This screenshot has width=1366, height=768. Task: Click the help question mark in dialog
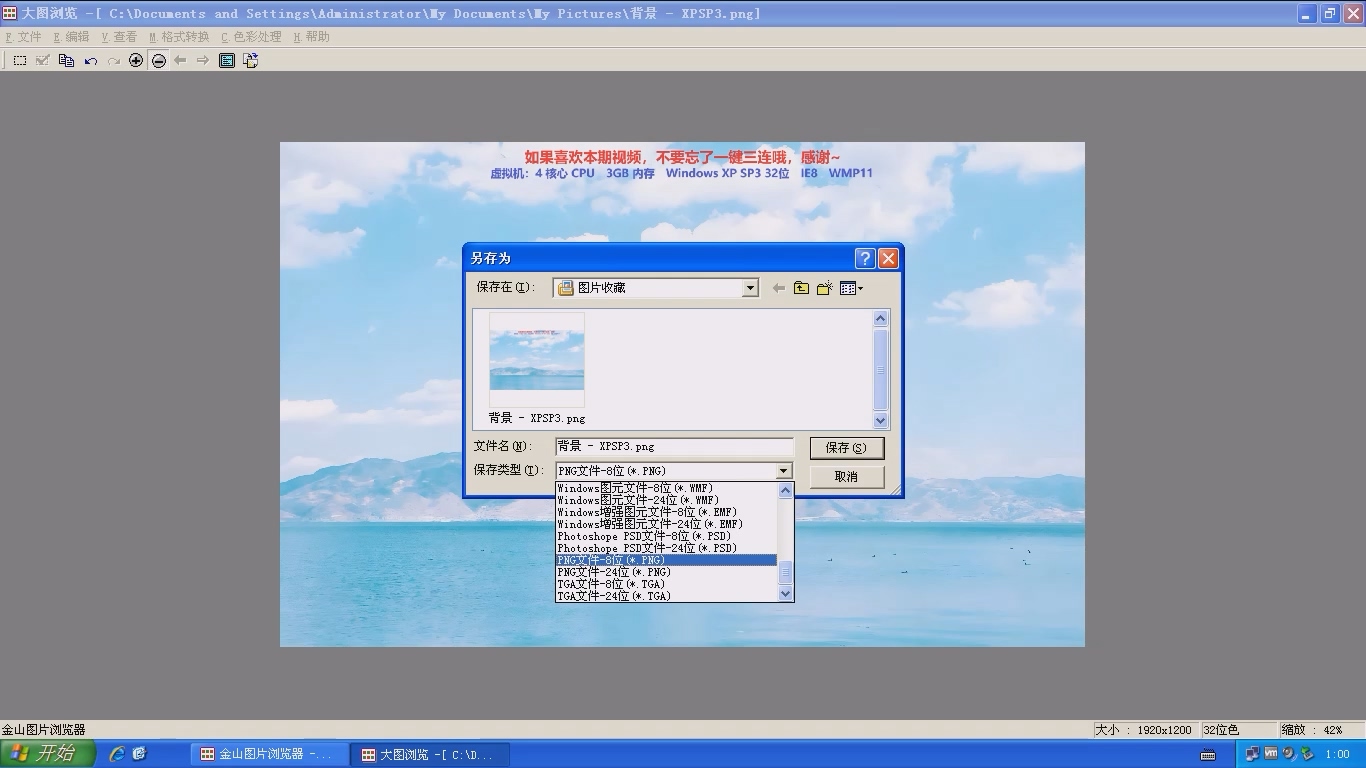pos(866,258)
